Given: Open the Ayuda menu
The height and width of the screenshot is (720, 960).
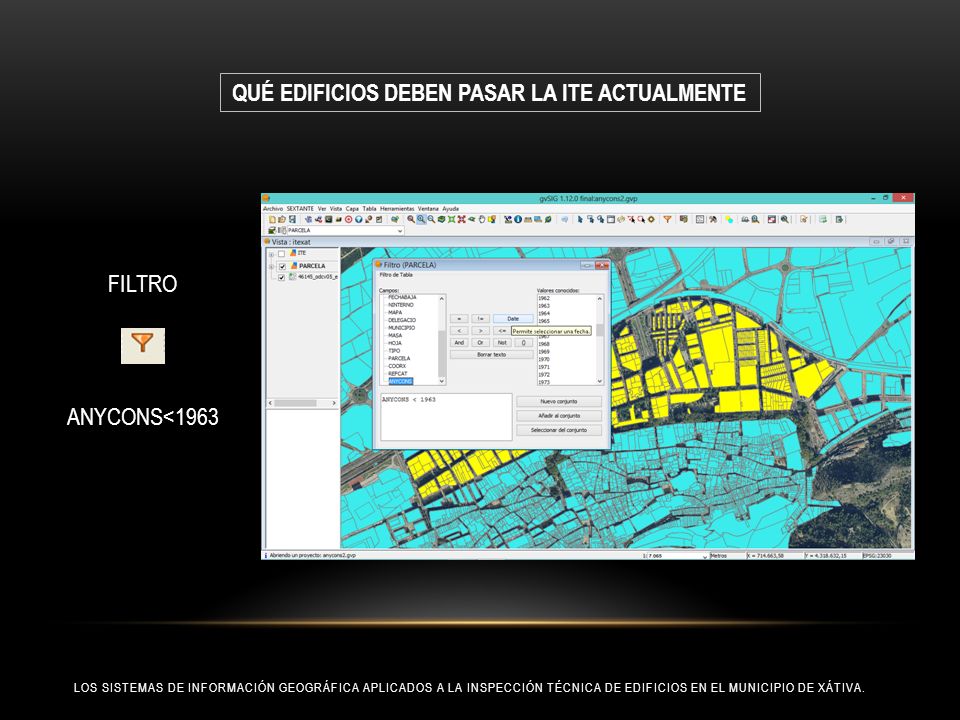Looking at the screenshot, I should (x=451, y=209).
